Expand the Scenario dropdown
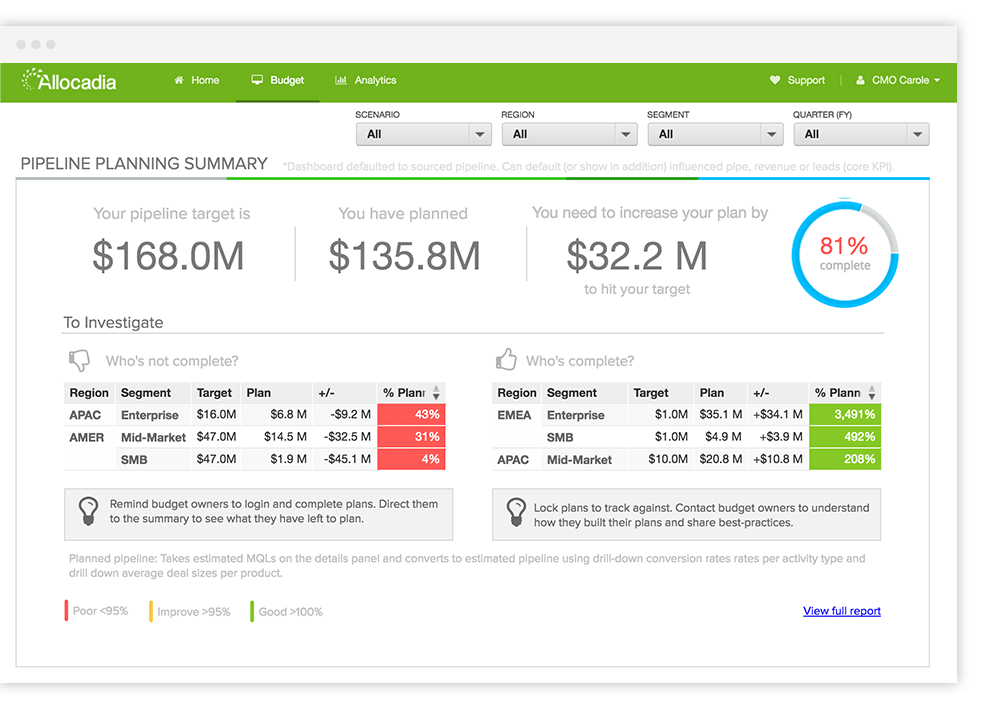 pyautogui.click(x=423, y=134)
